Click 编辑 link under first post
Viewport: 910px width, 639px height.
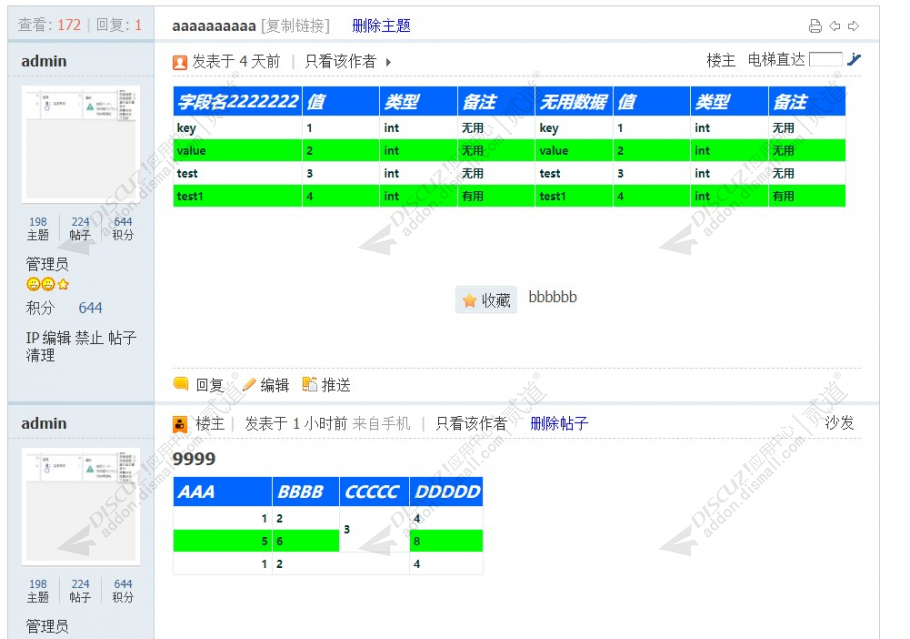point(275,385)
